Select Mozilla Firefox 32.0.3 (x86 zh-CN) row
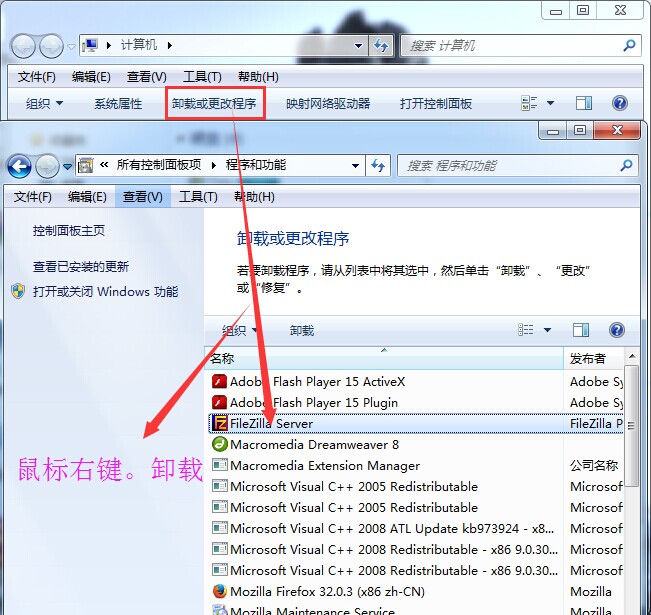Viewport: 651px width, 615px height. [415, 591]
